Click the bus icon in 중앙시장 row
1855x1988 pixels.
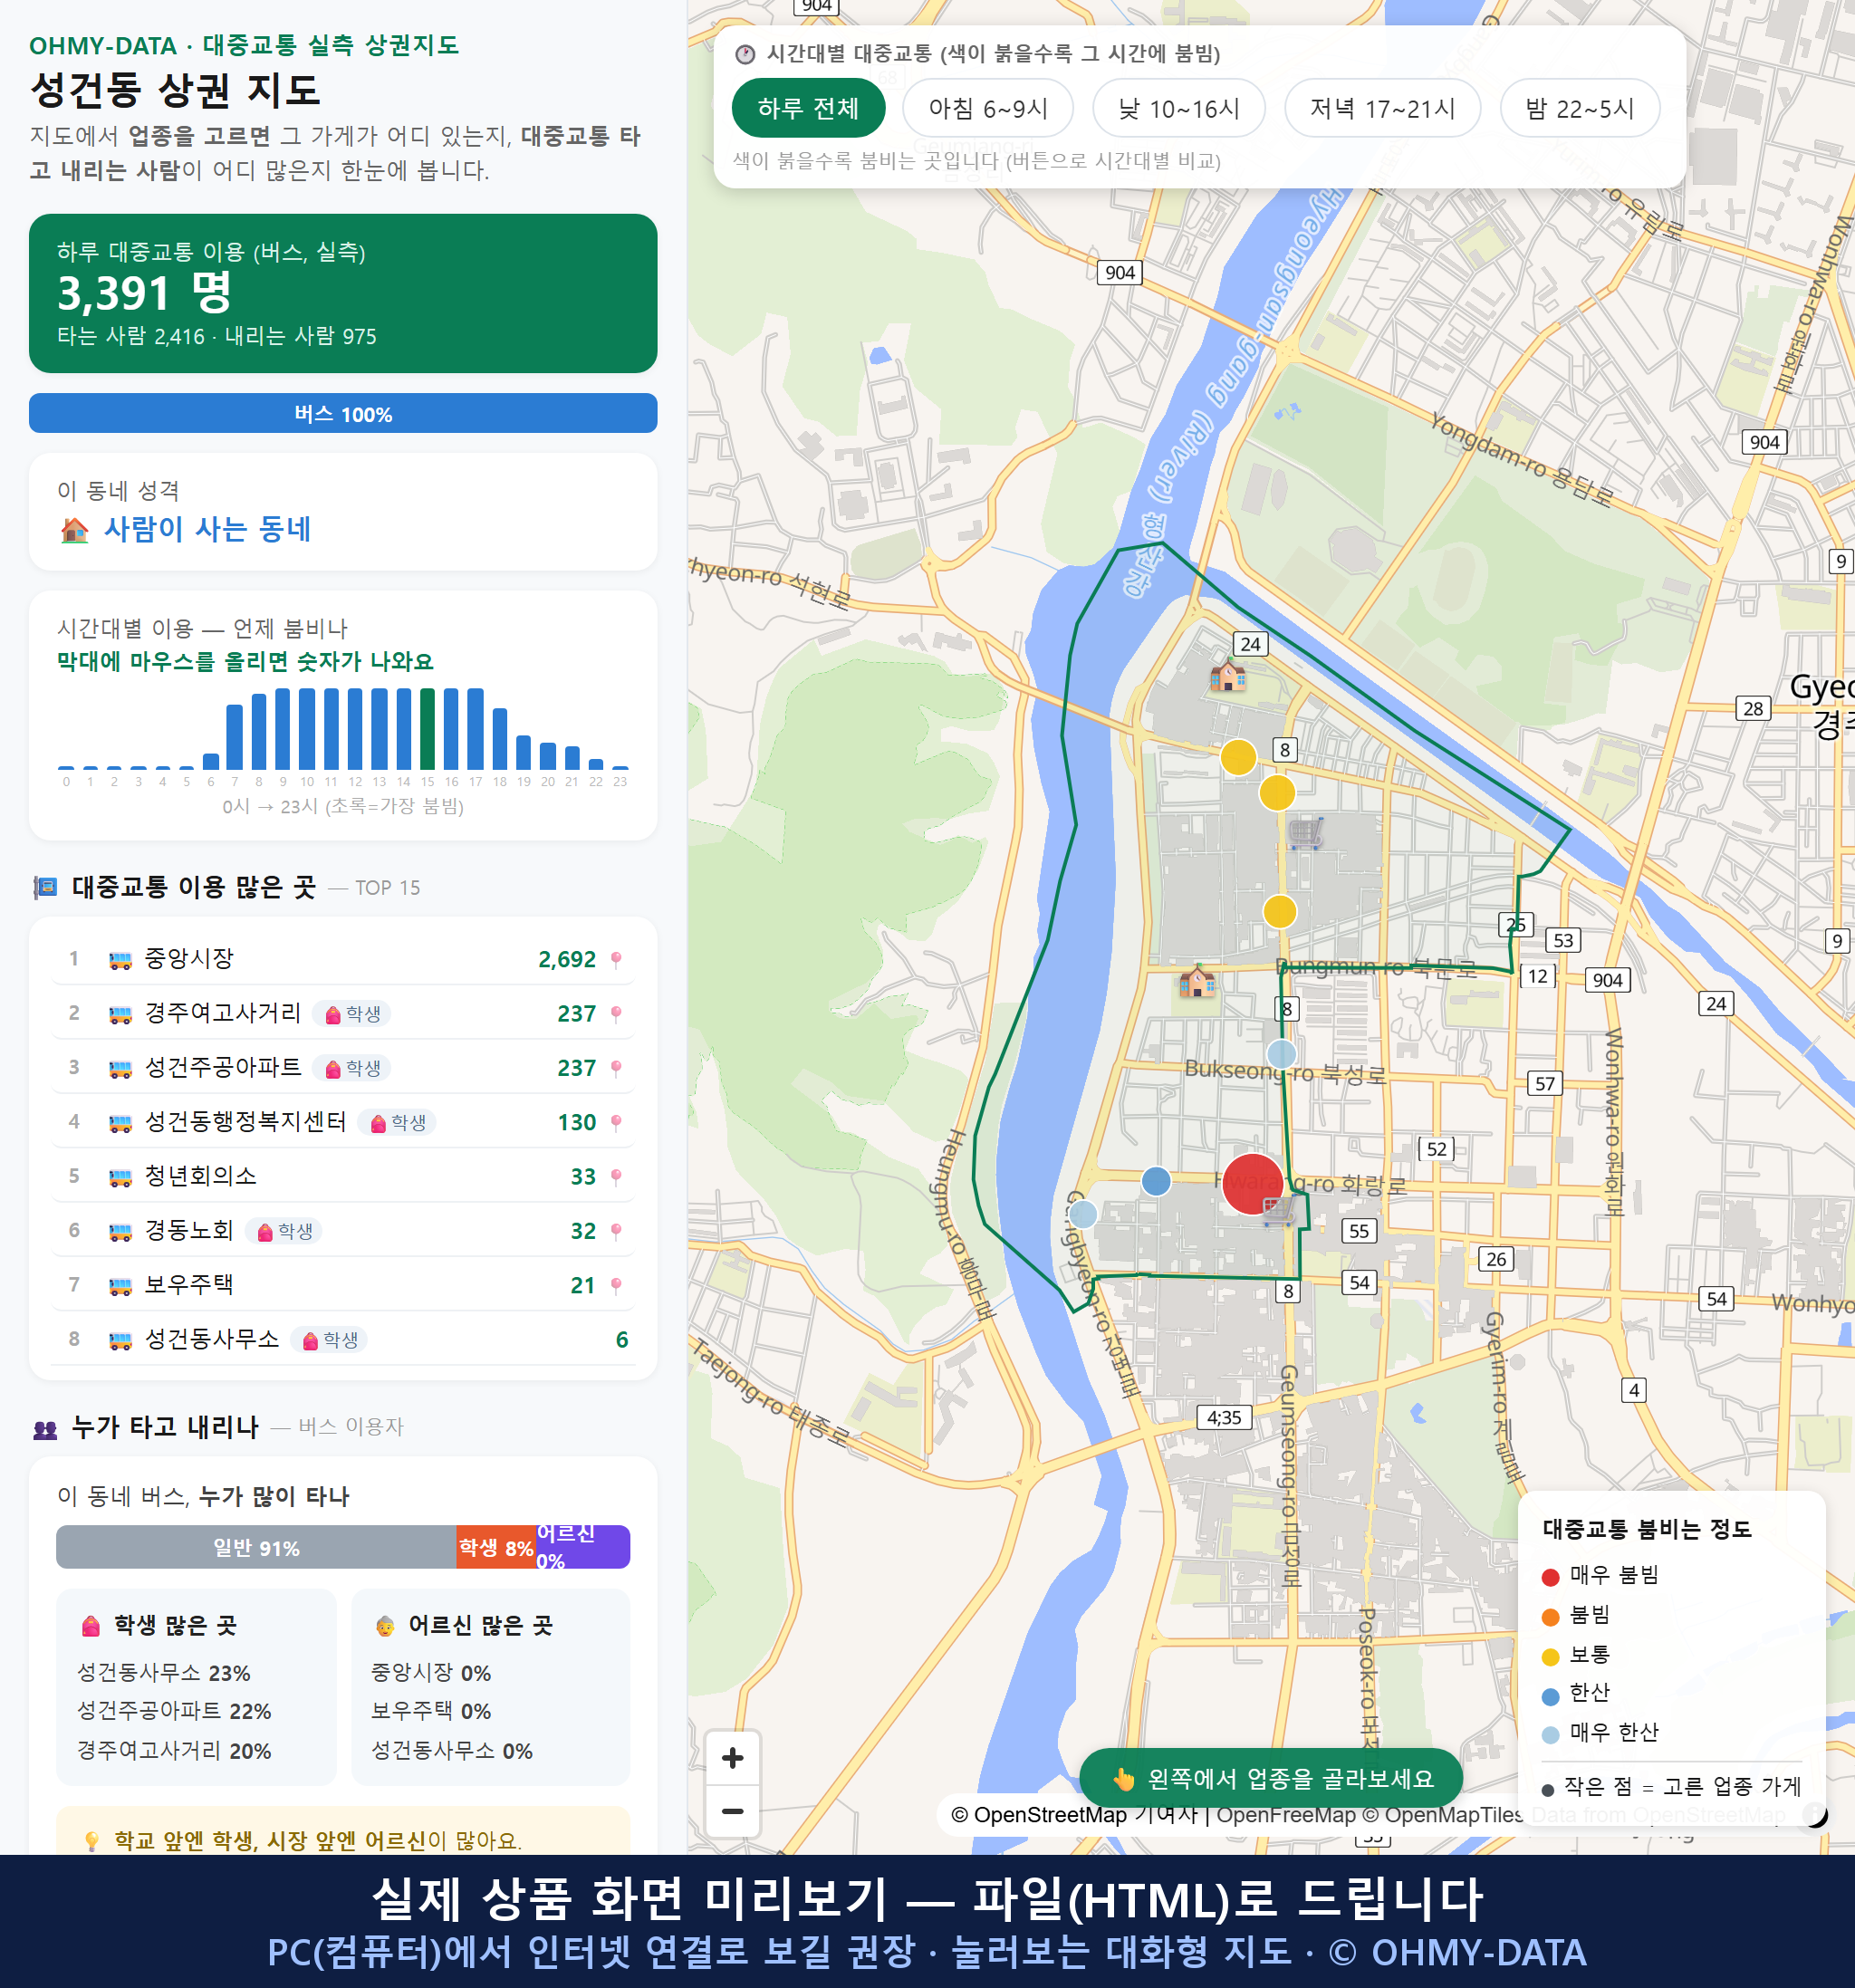[x=120, y=960]
